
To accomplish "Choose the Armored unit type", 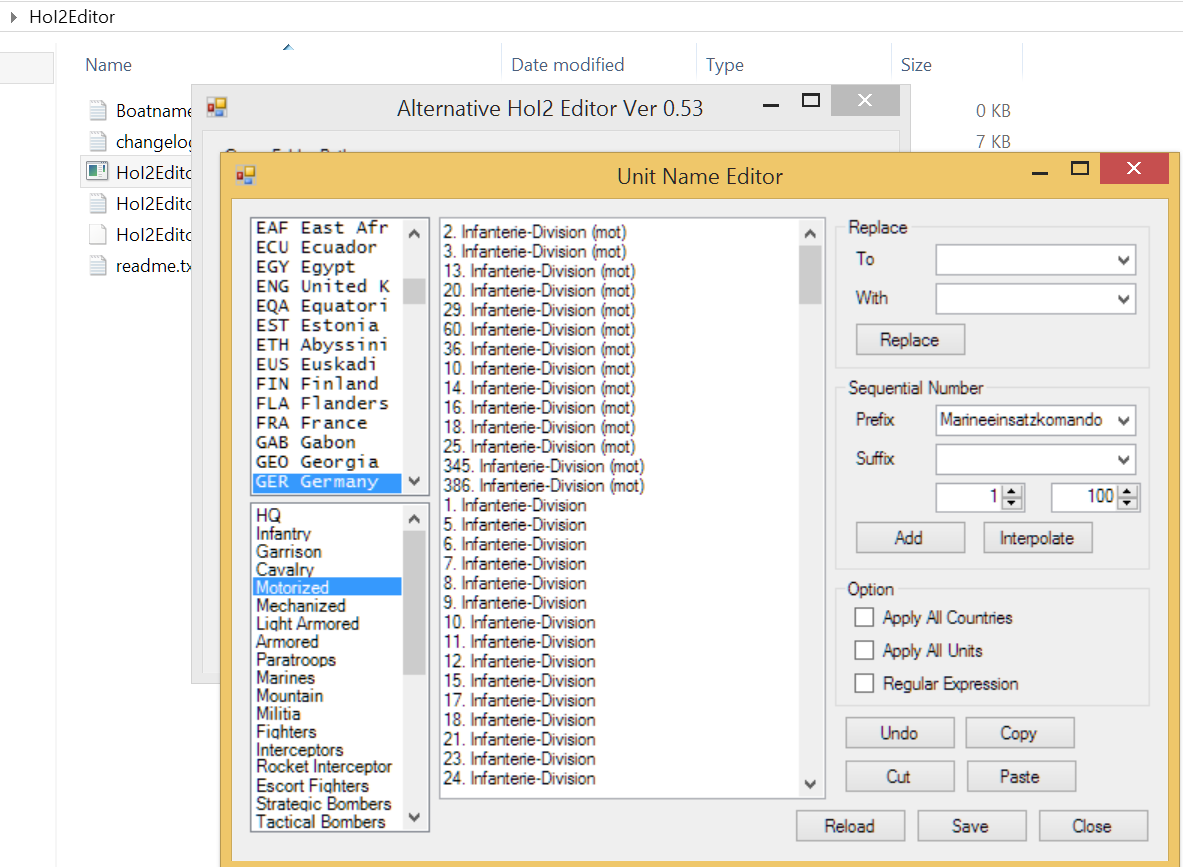I will (x=327, y=641).
